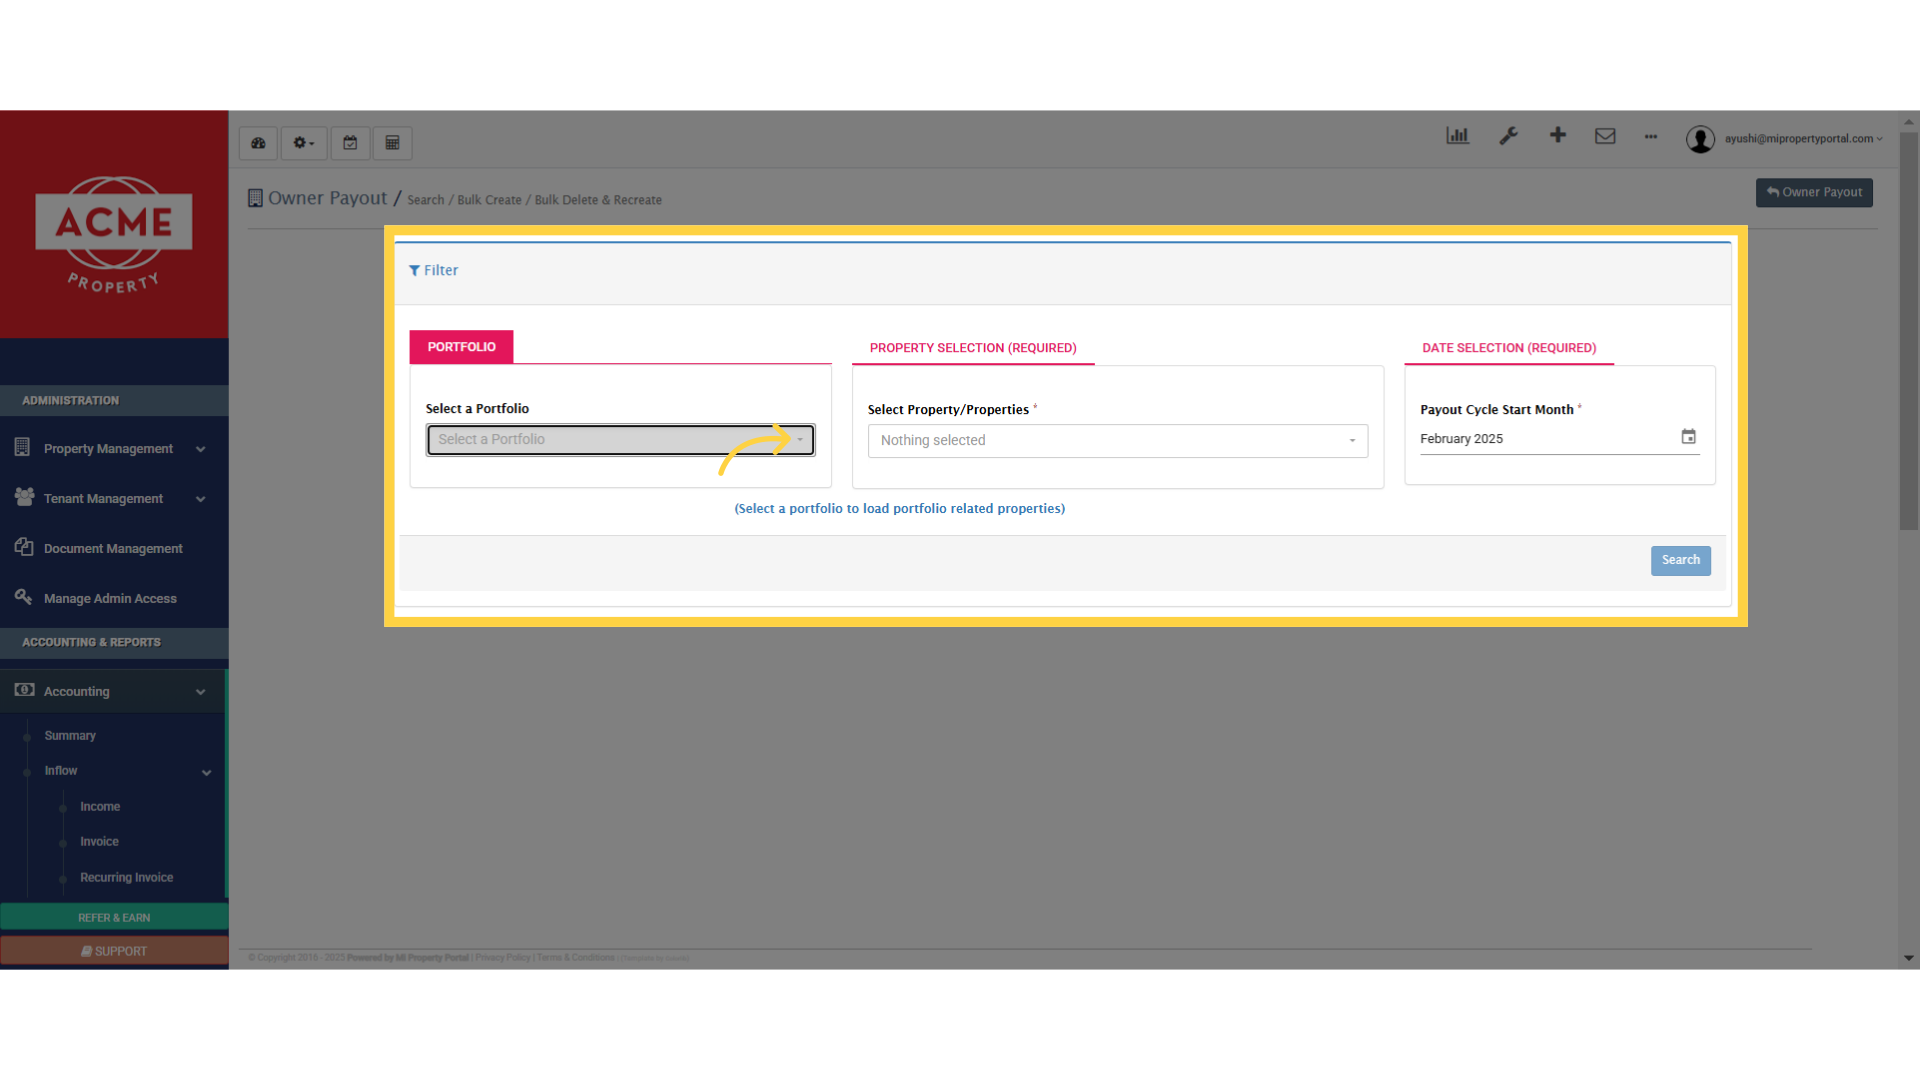Open the Select Property/Properties dropdown

1118,441
